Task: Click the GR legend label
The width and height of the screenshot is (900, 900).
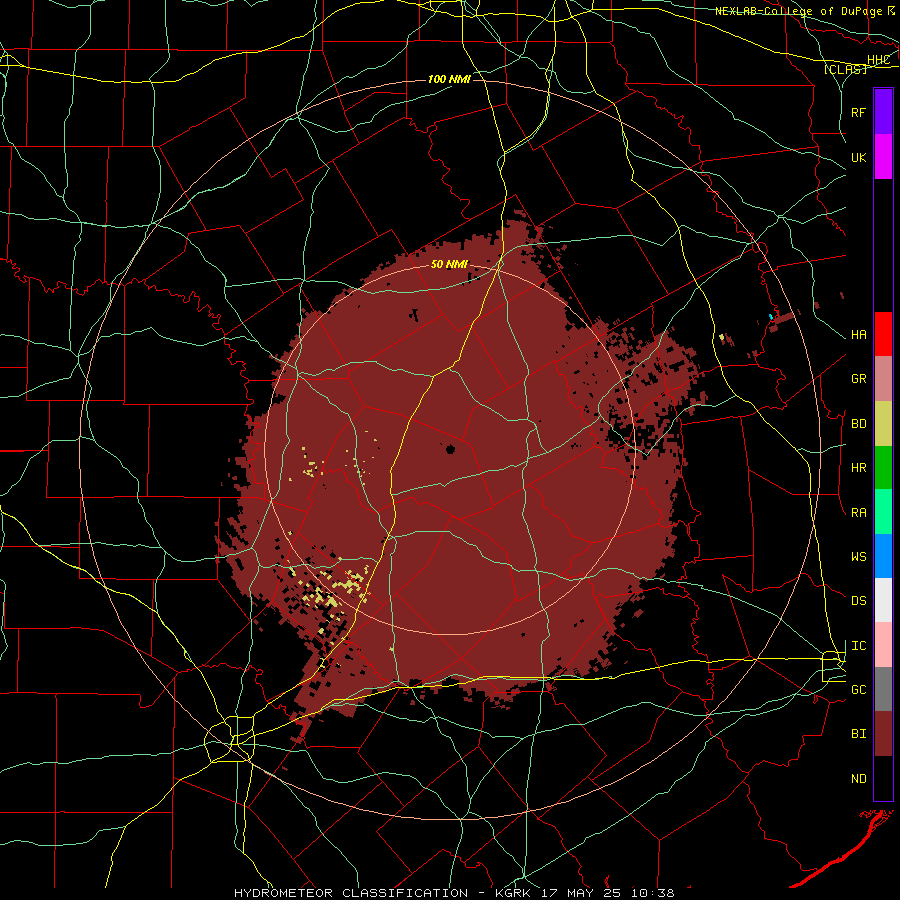Action: point(858,379)
